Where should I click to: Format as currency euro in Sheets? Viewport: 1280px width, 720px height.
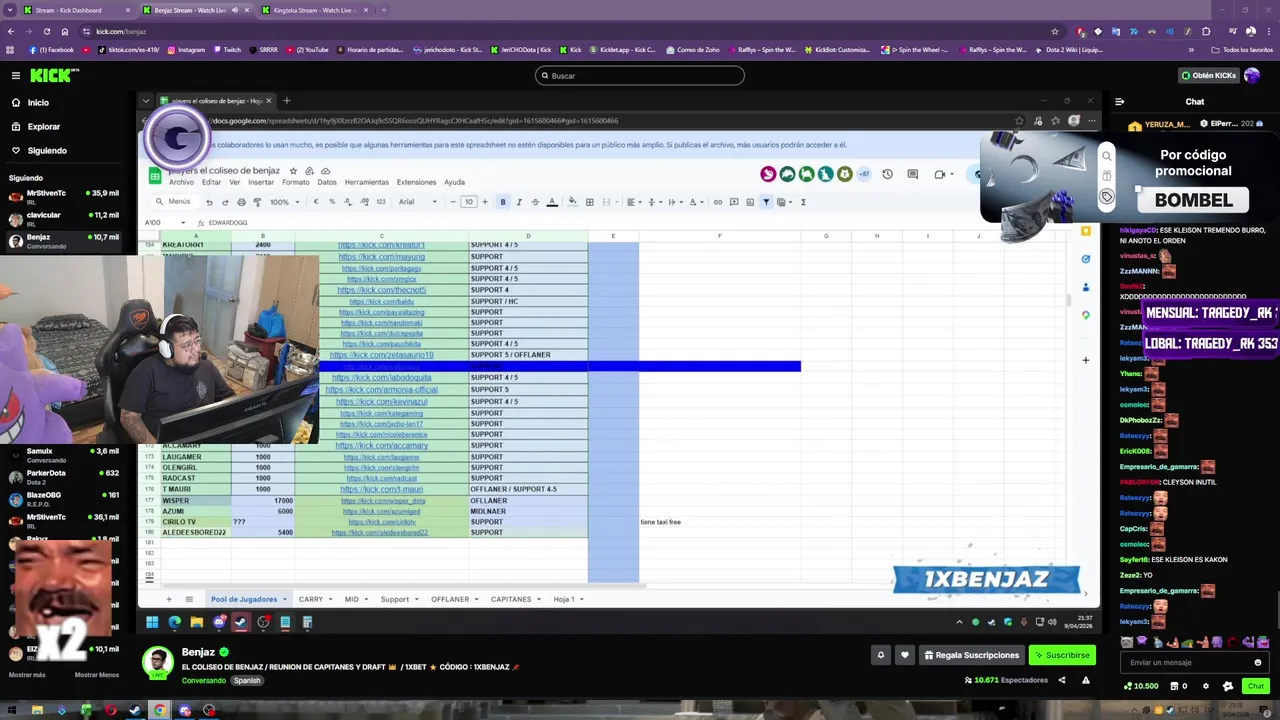tap(316, 202)
